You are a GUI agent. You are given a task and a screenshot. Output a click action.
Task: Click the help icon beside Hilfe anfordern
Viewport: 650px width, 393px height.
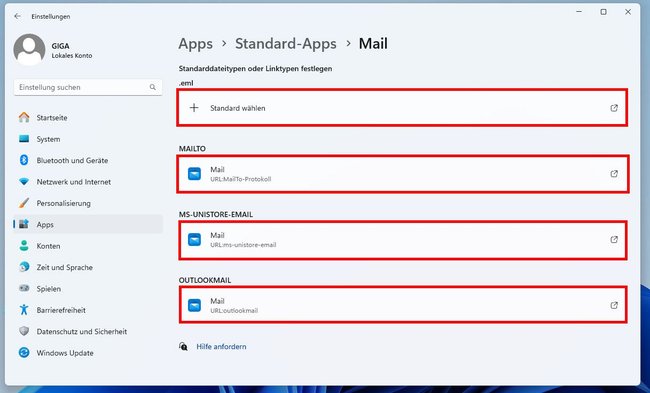183,347
